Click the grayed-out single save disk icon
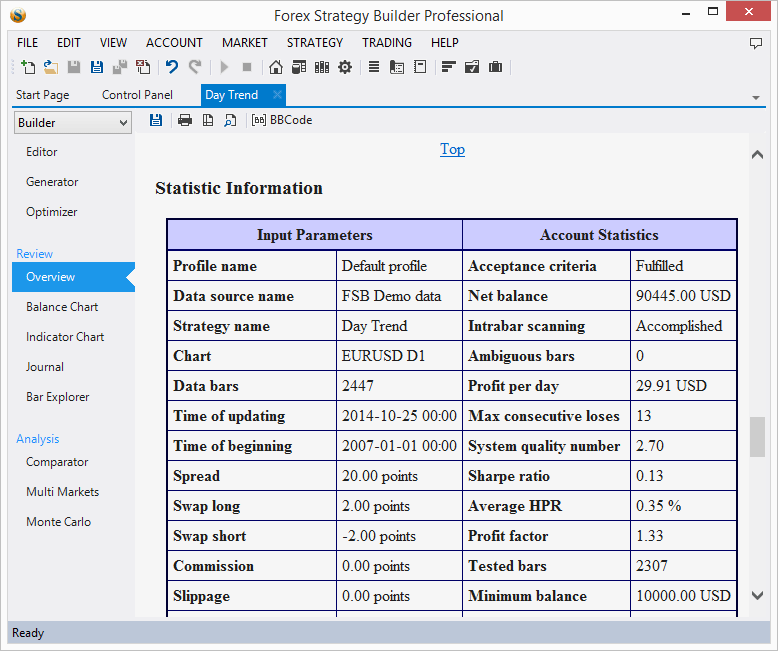778x651 pixels. pyautogui.click(x=74, y=67)
